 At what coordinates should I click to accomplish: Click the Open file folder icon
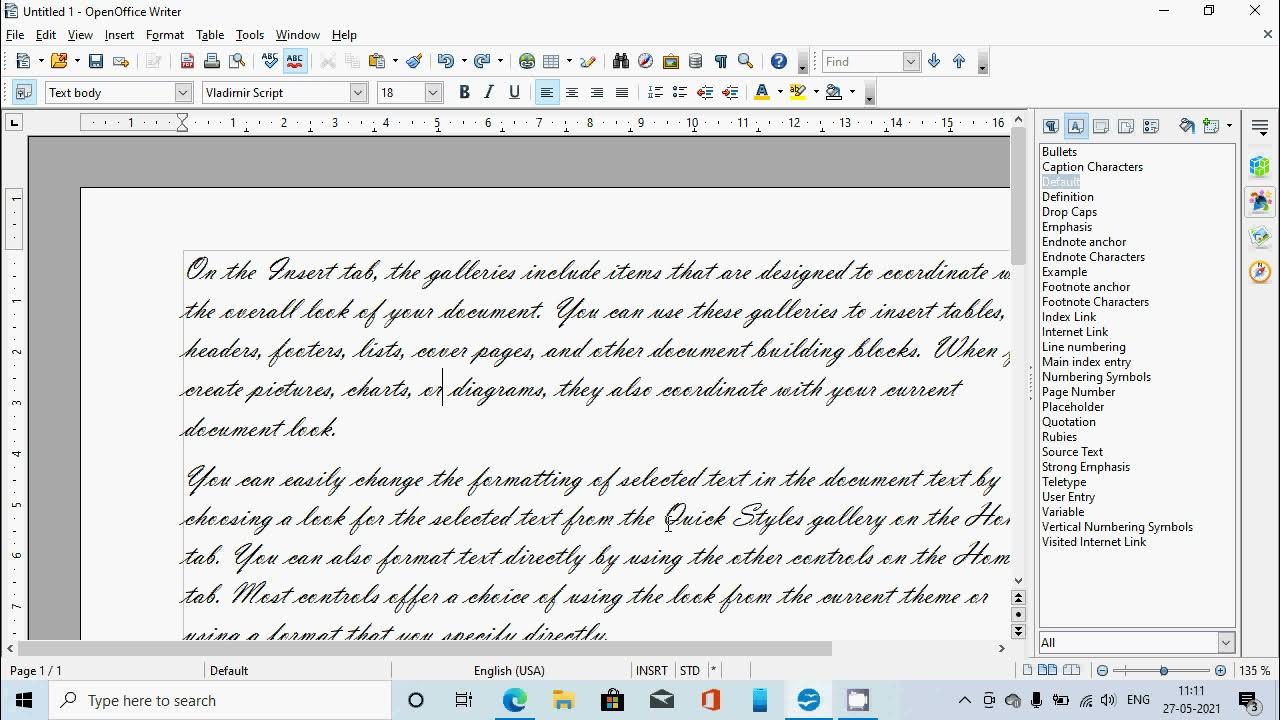click(59, 61)
